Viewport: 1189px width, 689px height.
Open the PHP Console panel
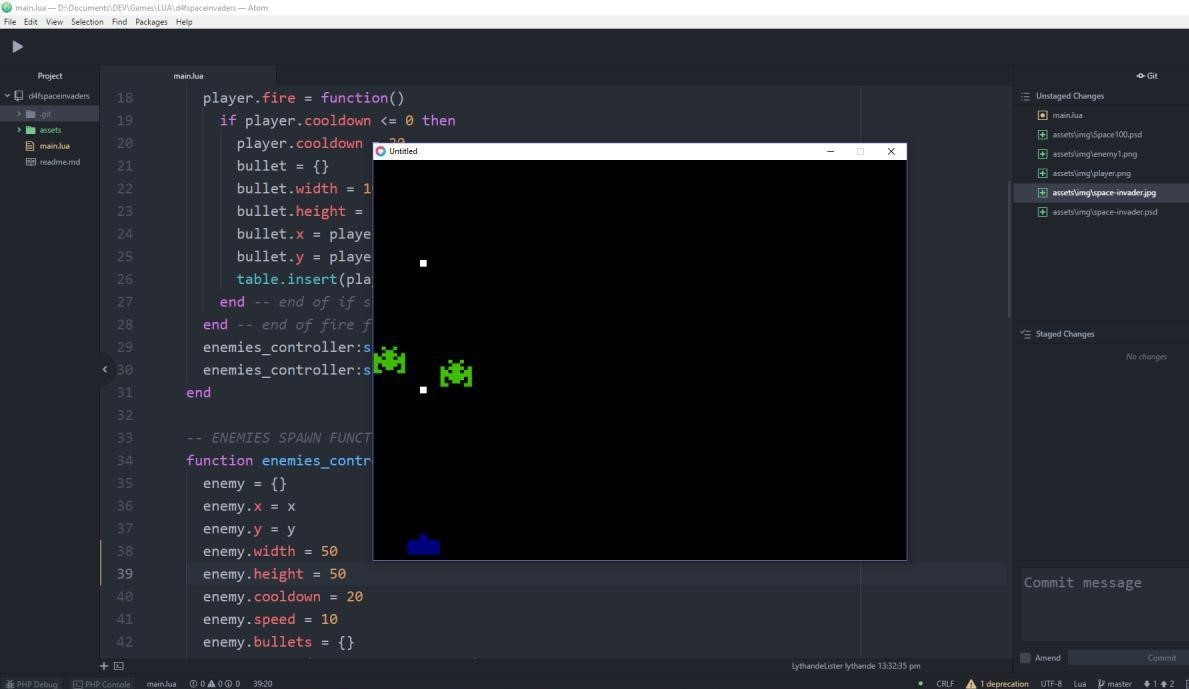[102, 684]
